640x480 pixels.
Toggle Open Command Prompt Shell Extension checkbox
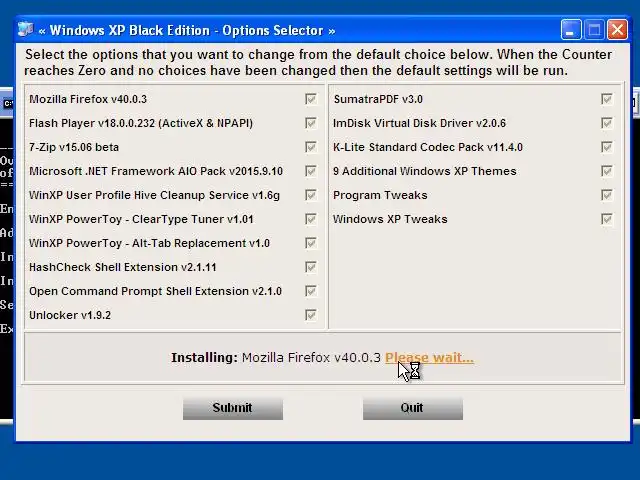(311, 291)
